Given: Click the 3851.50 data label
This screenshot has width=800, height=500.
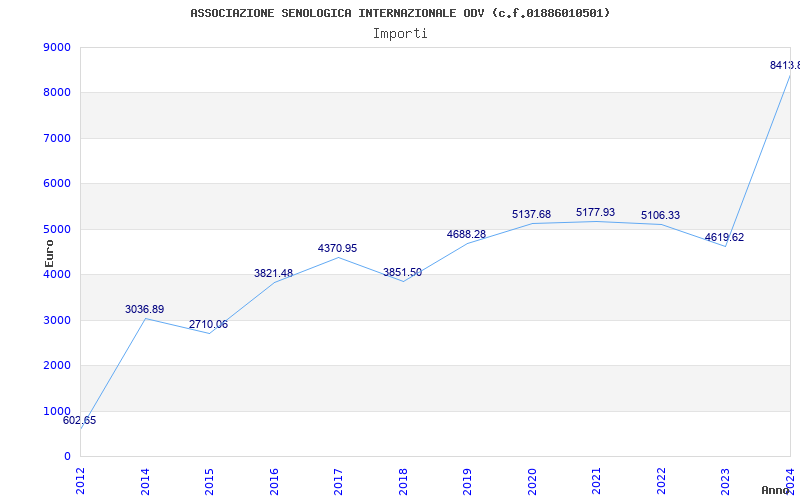Looking at the screenshot, I should tap(403, 272).
